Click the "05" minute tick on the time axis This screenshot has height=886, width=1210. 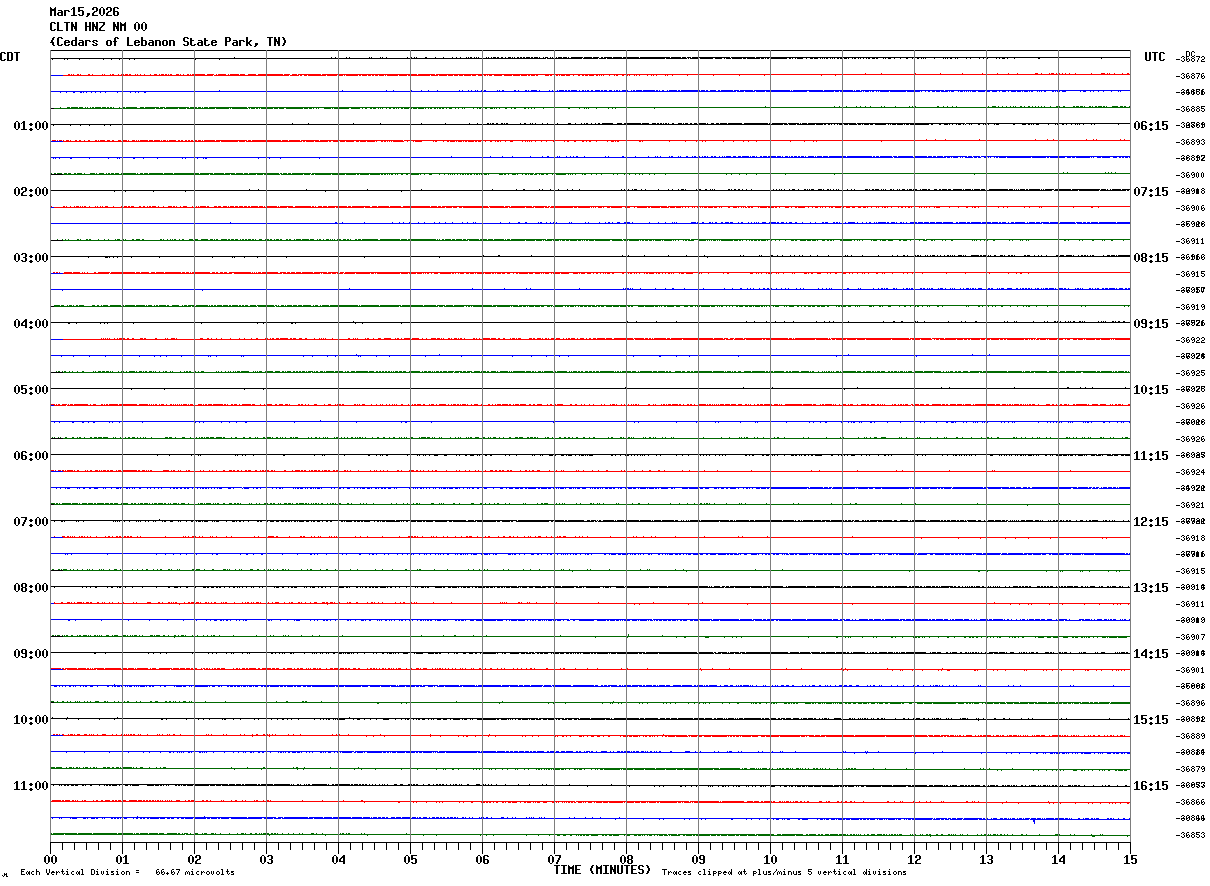click(410, 859)
